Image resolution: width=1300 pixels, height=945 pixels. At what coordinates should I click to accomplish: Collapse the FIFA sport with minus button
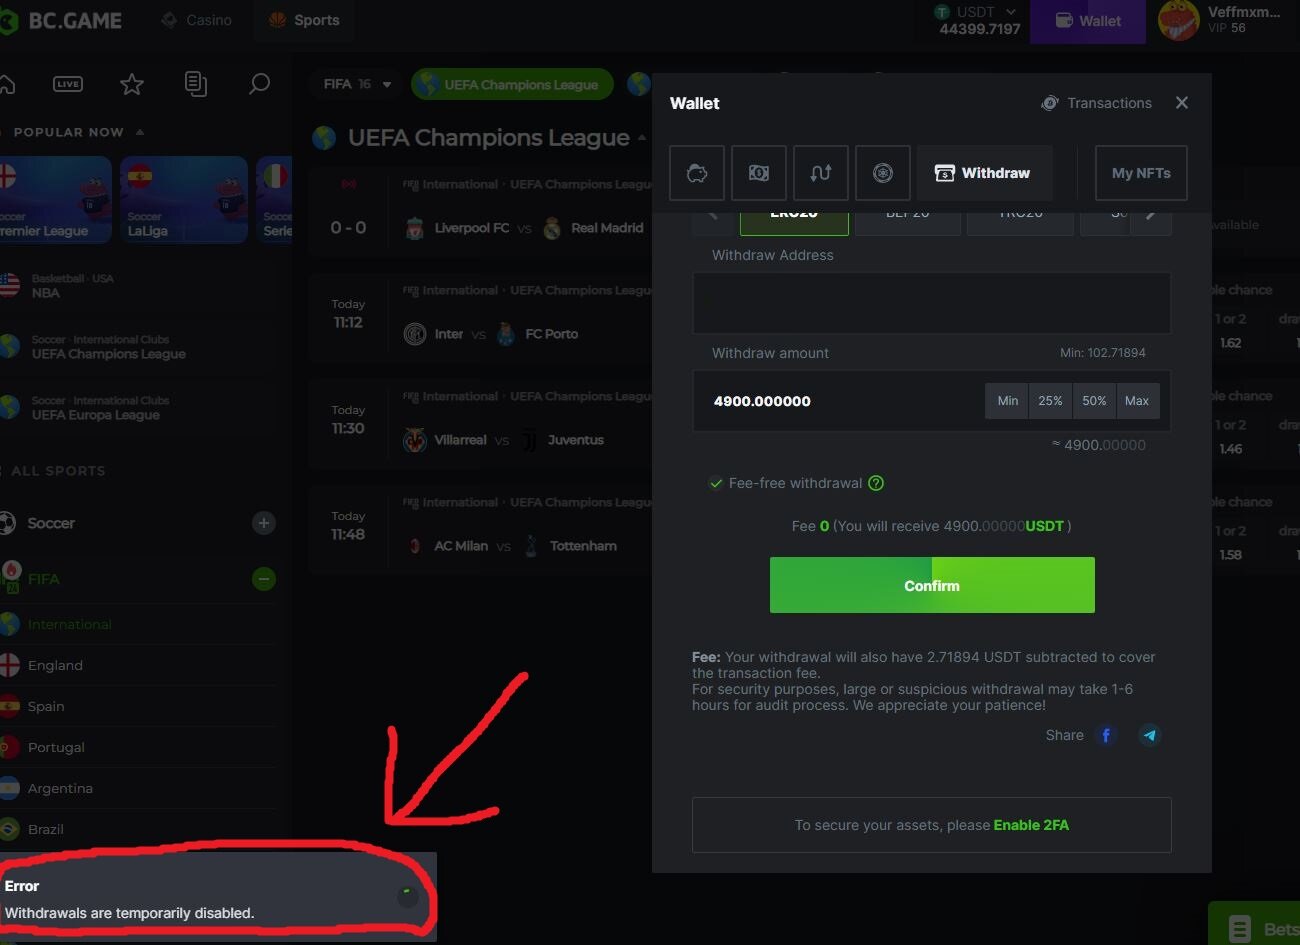(x=264, y=579)
